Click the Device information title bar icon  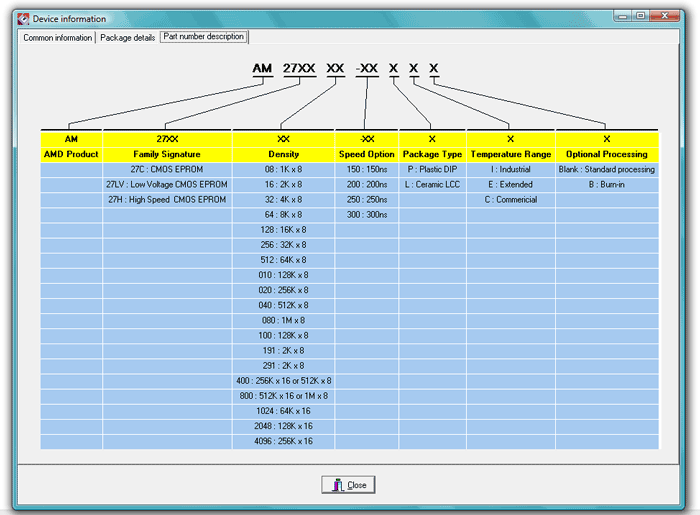(x=23, y=19)
